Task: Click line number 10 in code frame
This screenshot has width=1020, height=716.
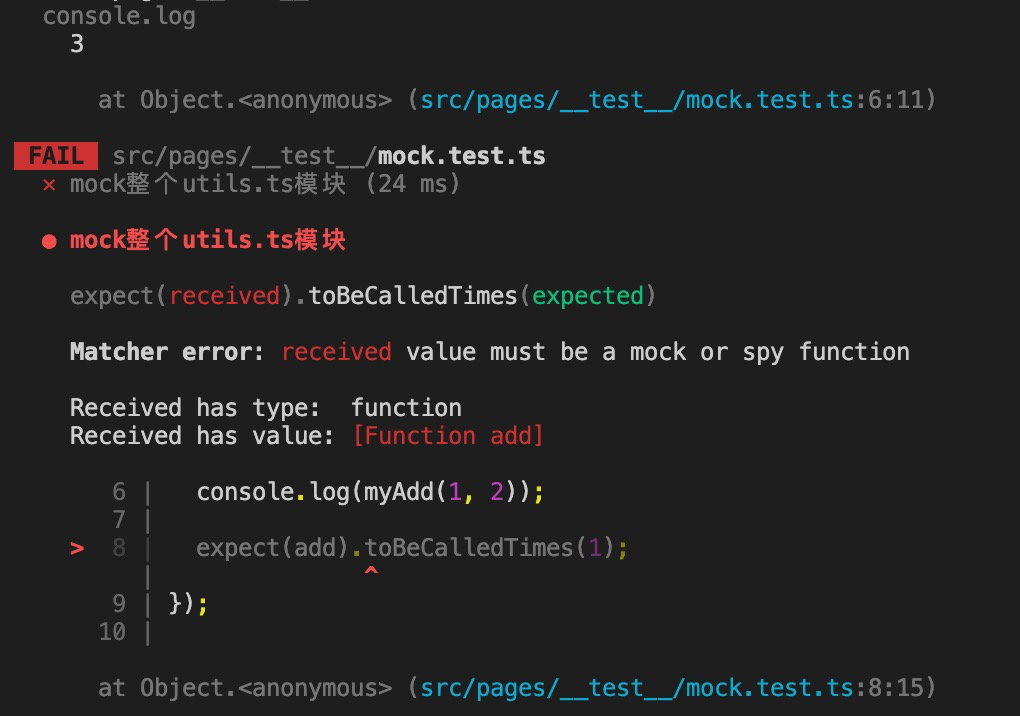Action: point(112,631)
